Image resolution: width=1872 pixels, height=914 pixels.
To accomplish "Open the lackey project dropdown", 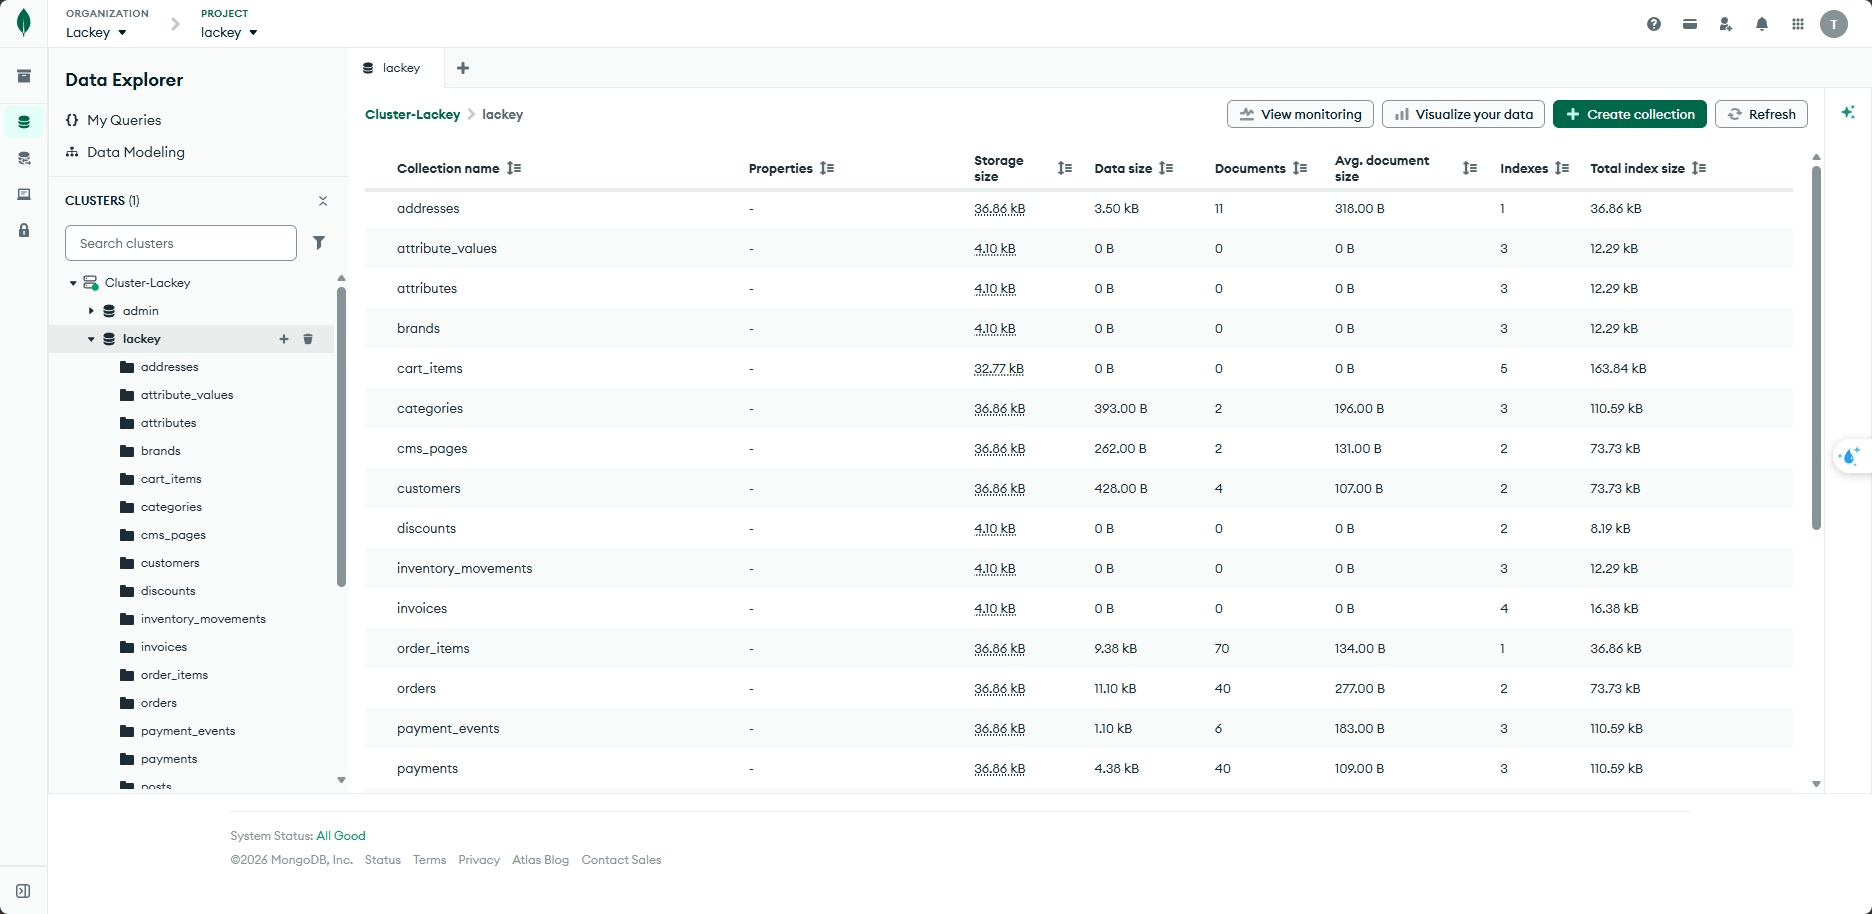I will pyautogui.click(x=229, y=32).
